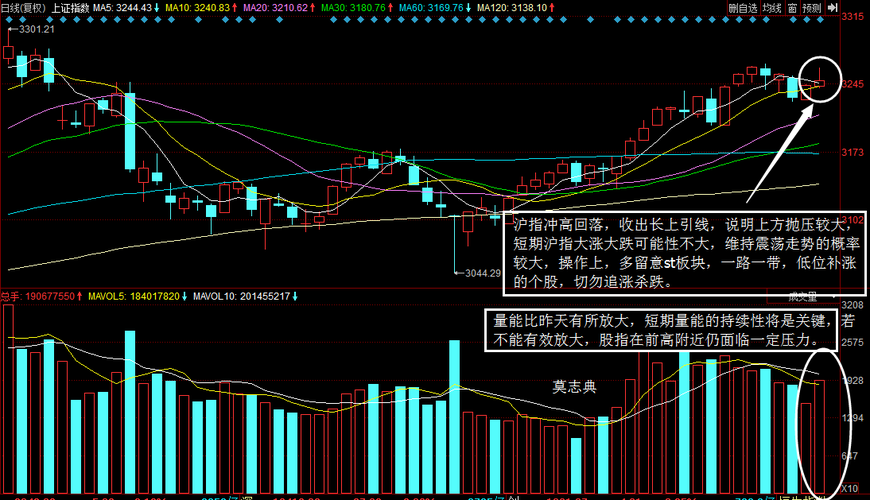This screenshot has height=500, width=870.
Task: Open the 预测 forecast button
Action: pos(812,8)
